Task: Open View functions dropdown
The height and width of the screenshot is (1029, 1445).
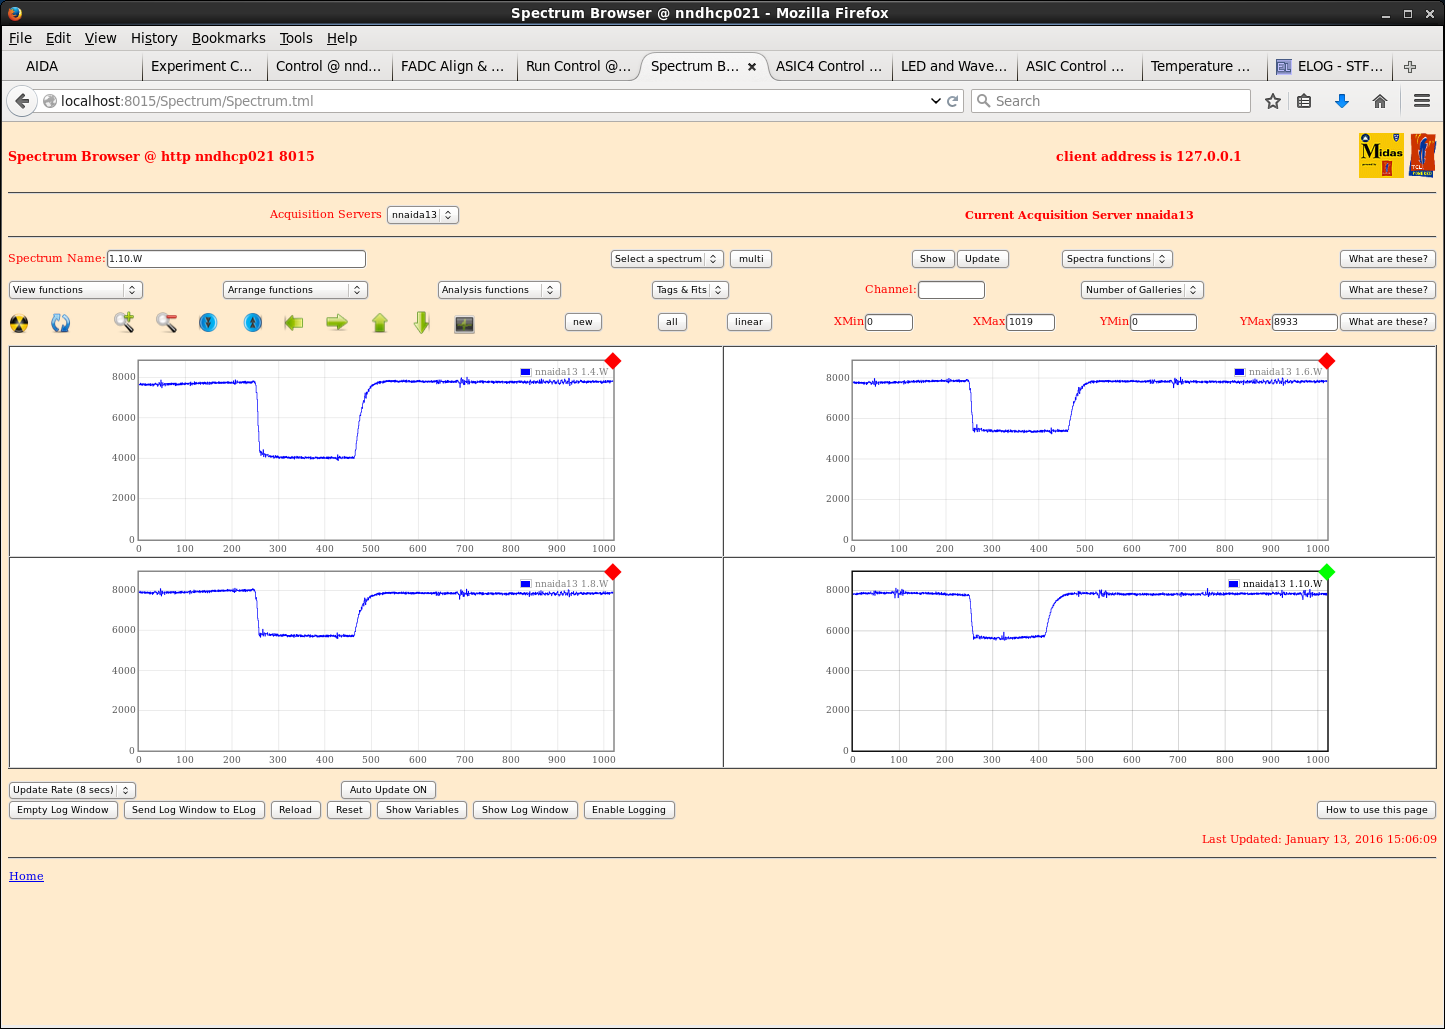Action: coord(76,290)
